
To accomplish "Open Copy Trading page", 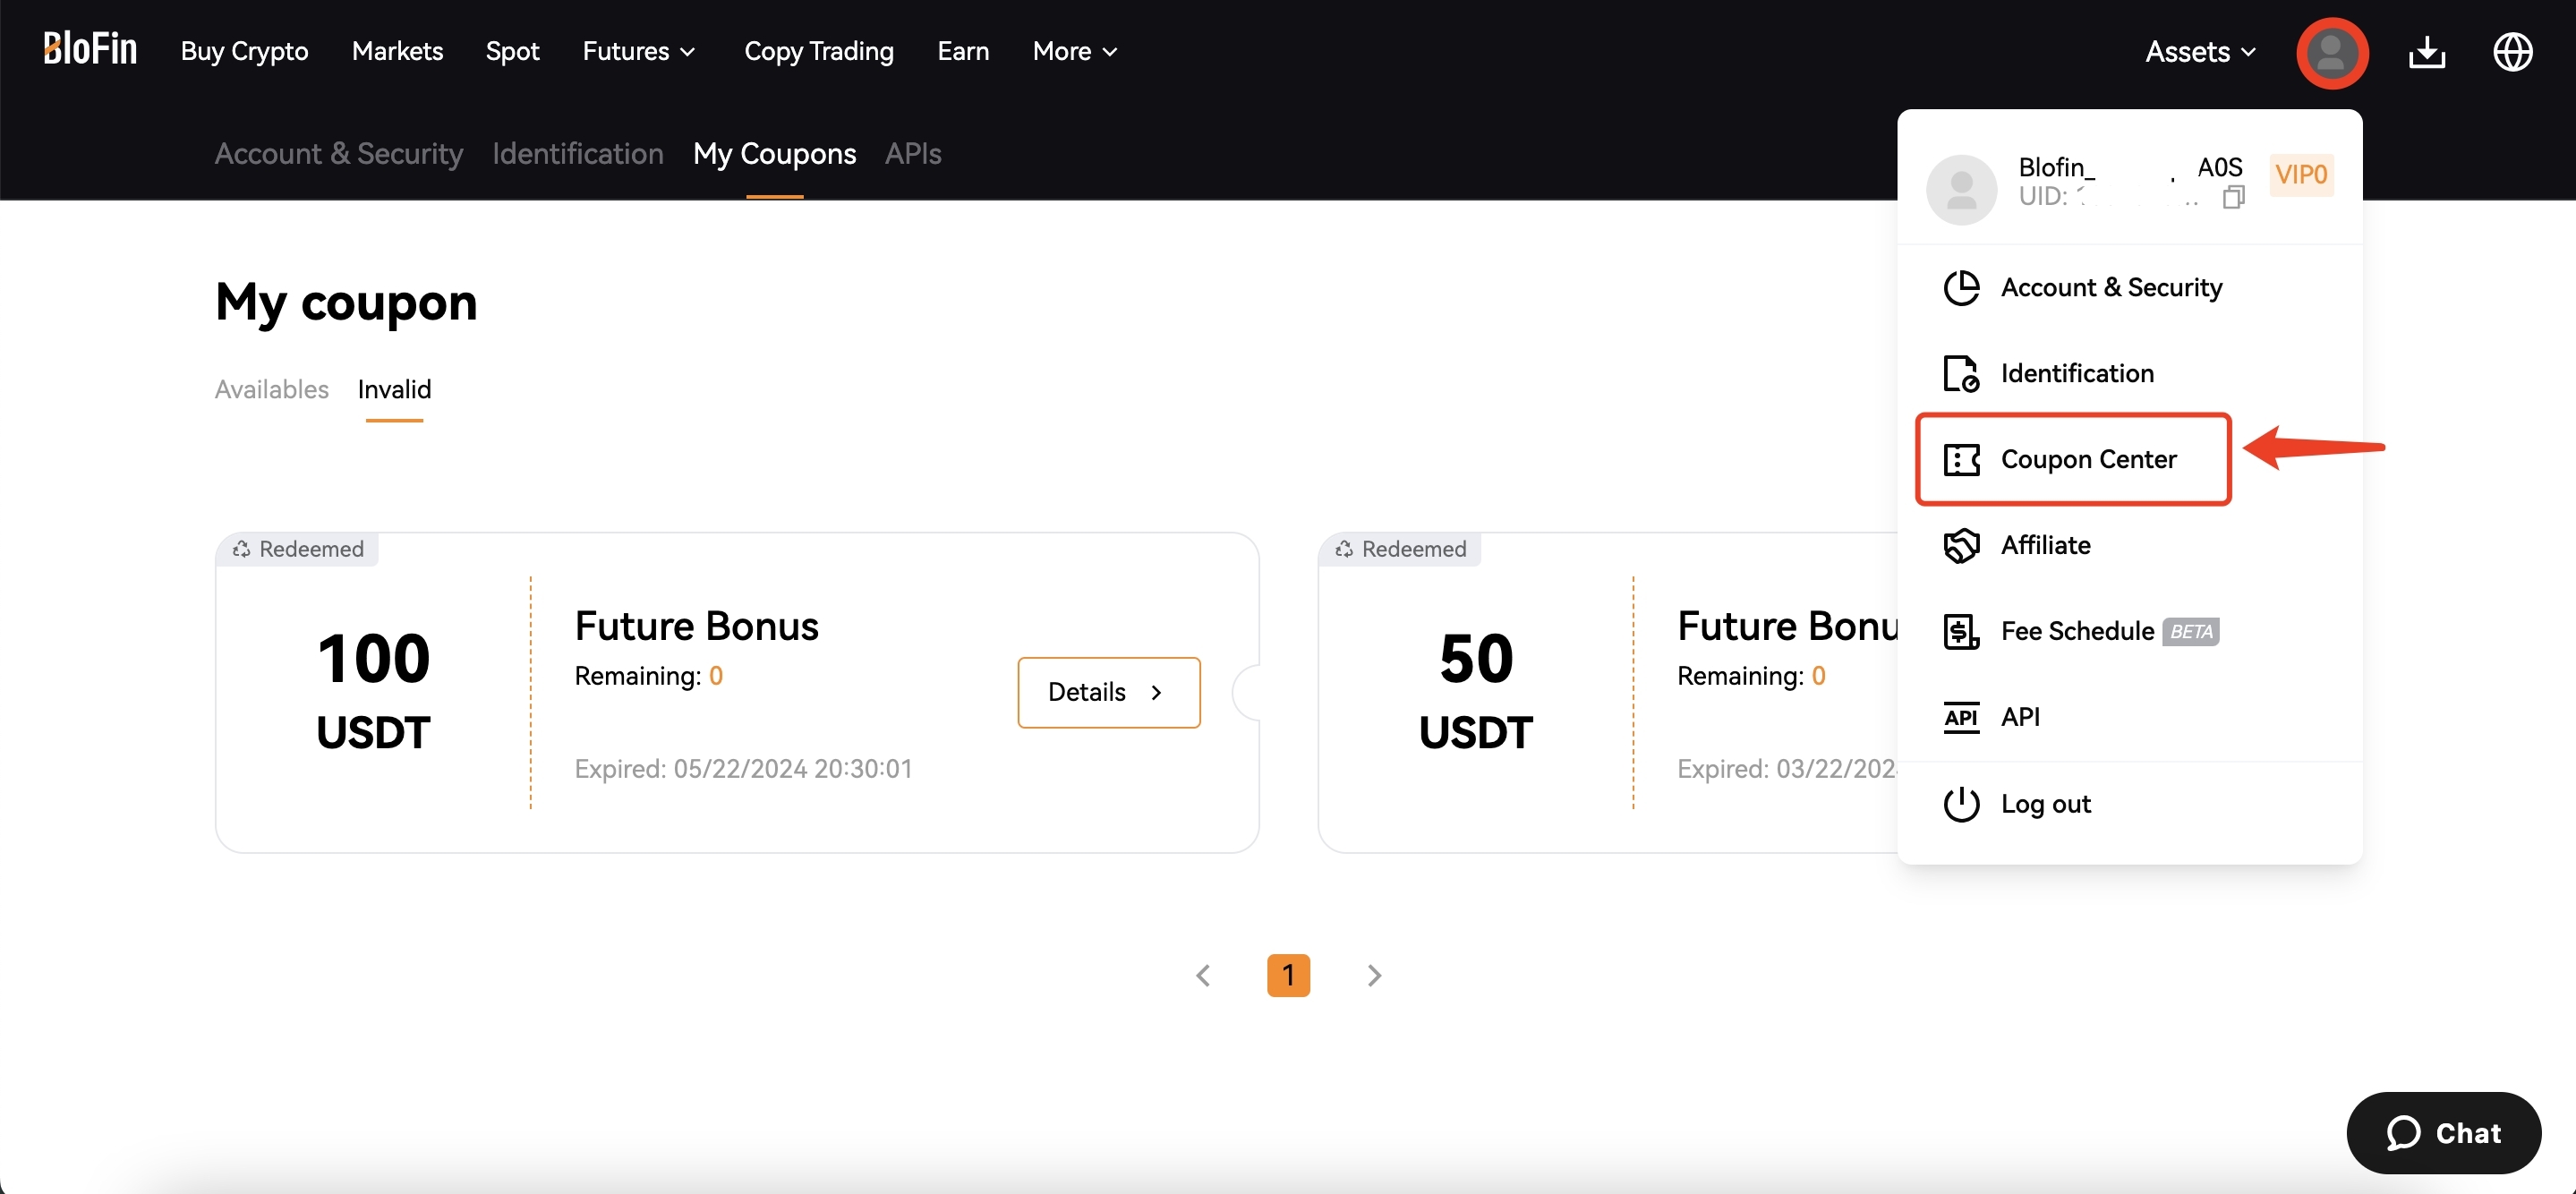I will [x=819, y=51].
